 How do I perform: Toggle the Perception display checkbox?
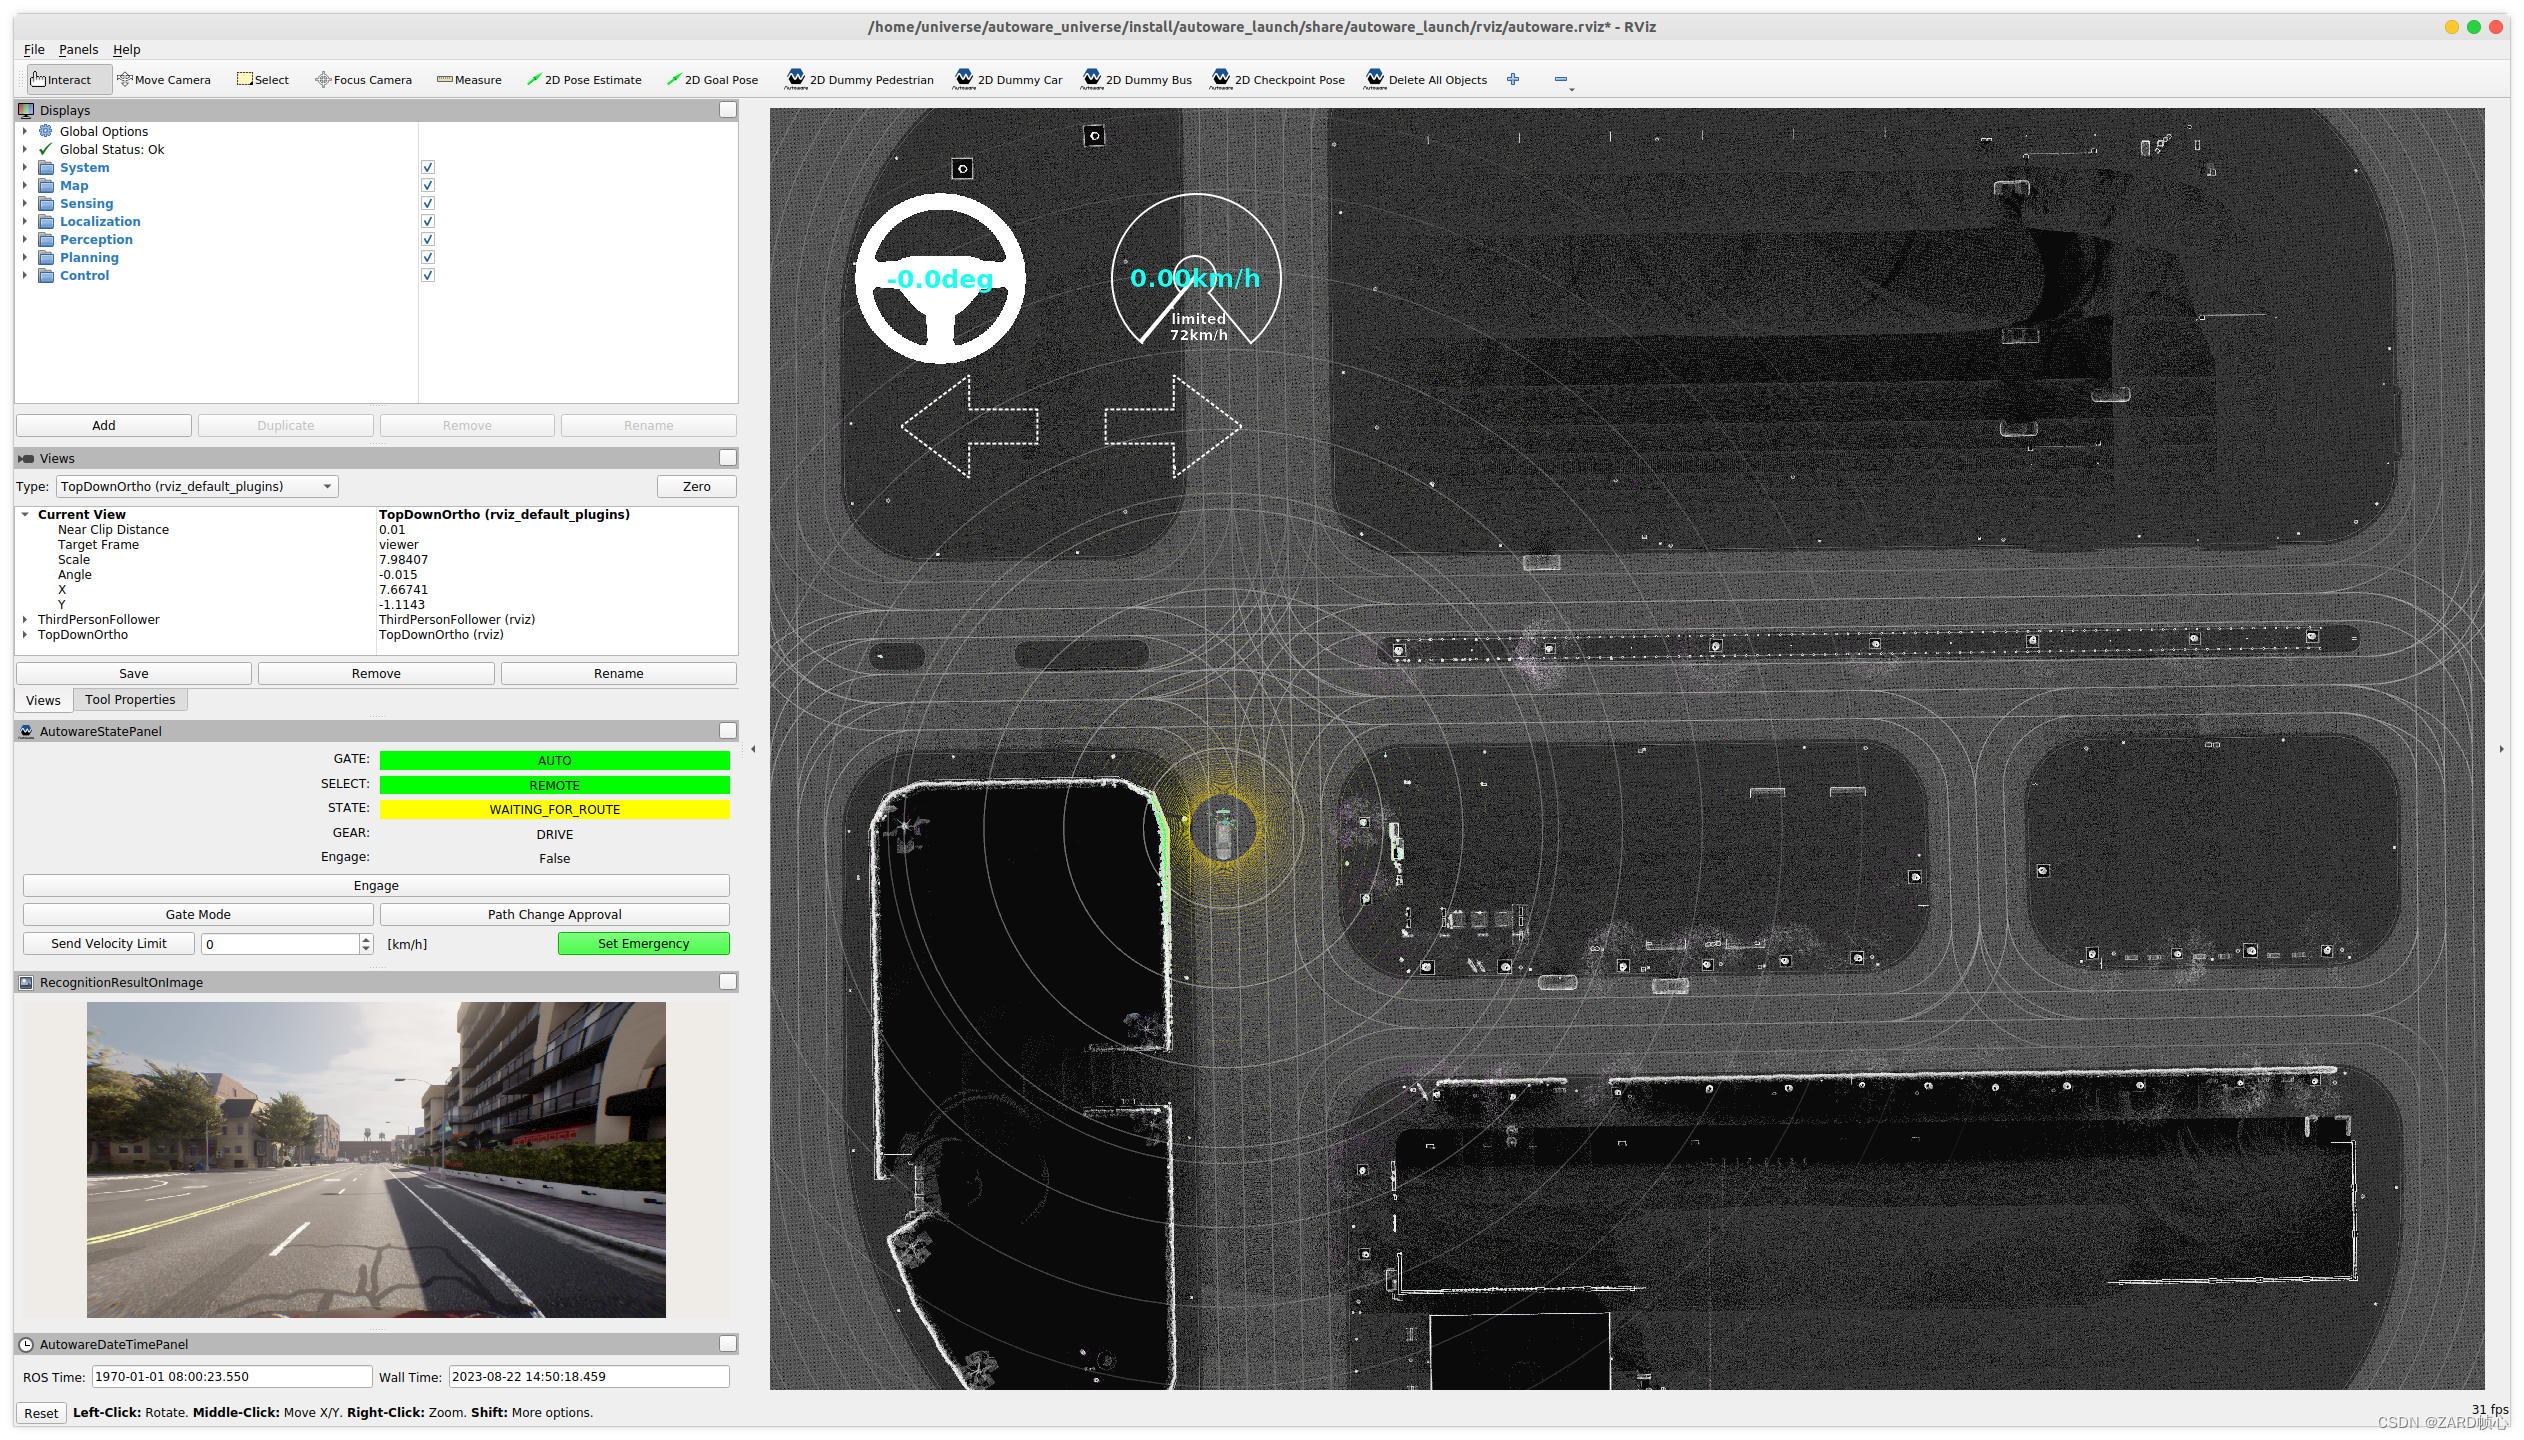pos(428,240)
